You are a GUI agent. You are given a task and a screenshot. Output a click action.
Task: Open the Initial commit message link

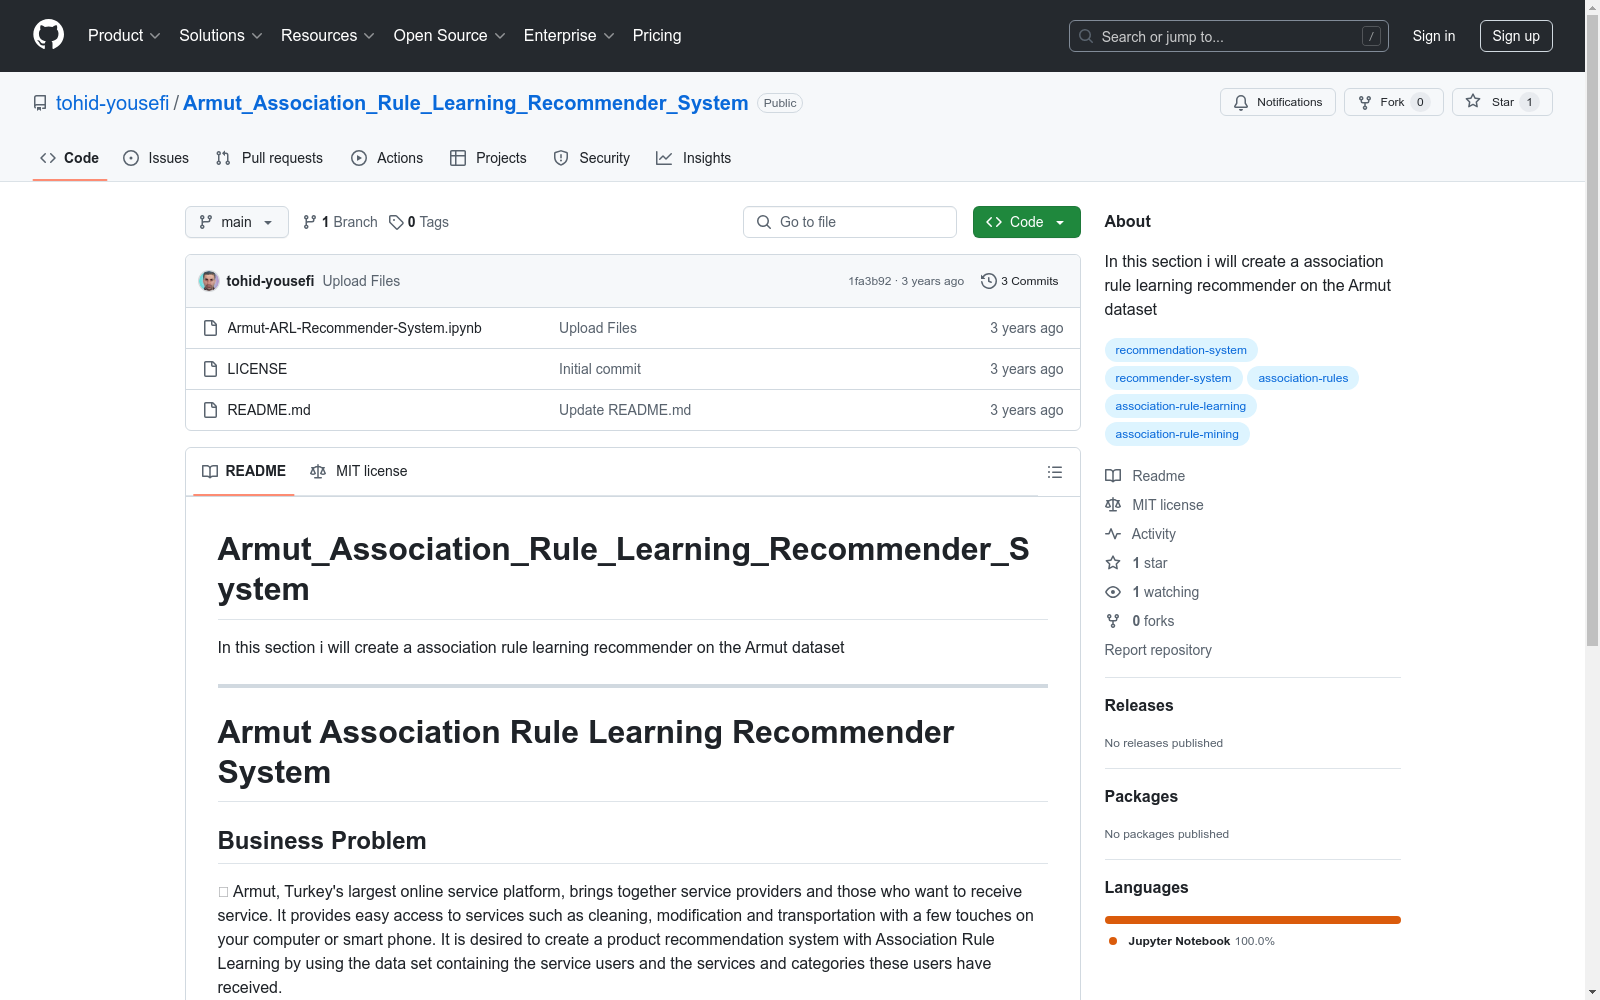[600, 369]
